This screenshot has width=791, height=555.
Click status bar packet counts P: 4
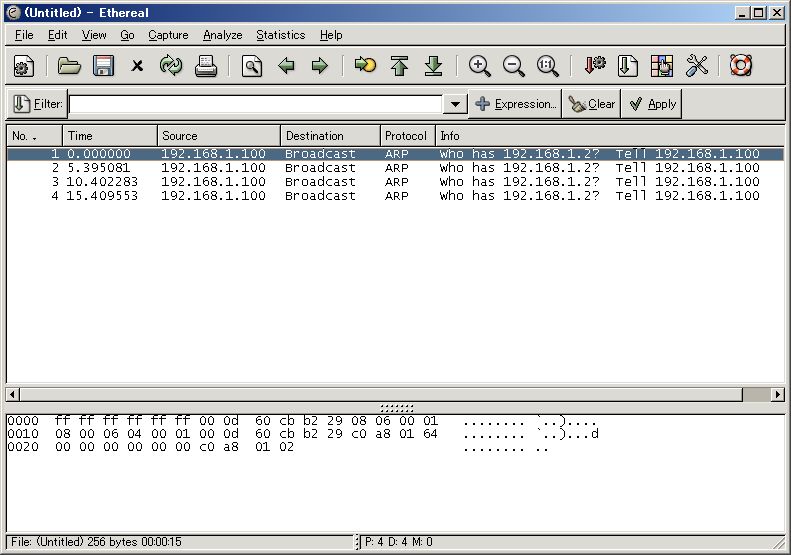click(399, 542)
